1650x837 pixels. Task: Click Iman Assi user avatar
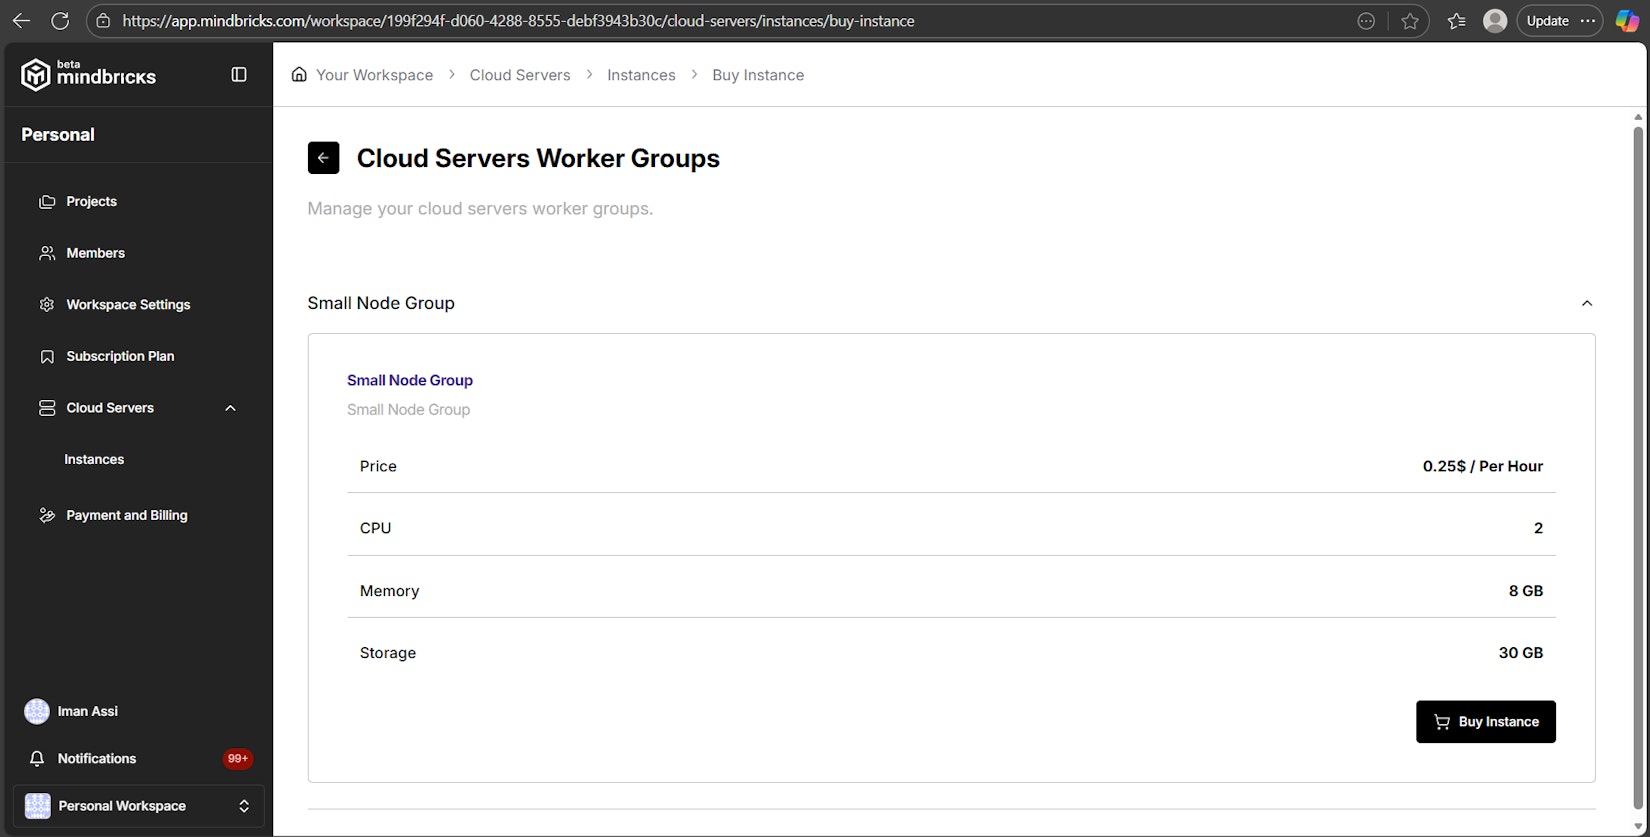[37, 711]
